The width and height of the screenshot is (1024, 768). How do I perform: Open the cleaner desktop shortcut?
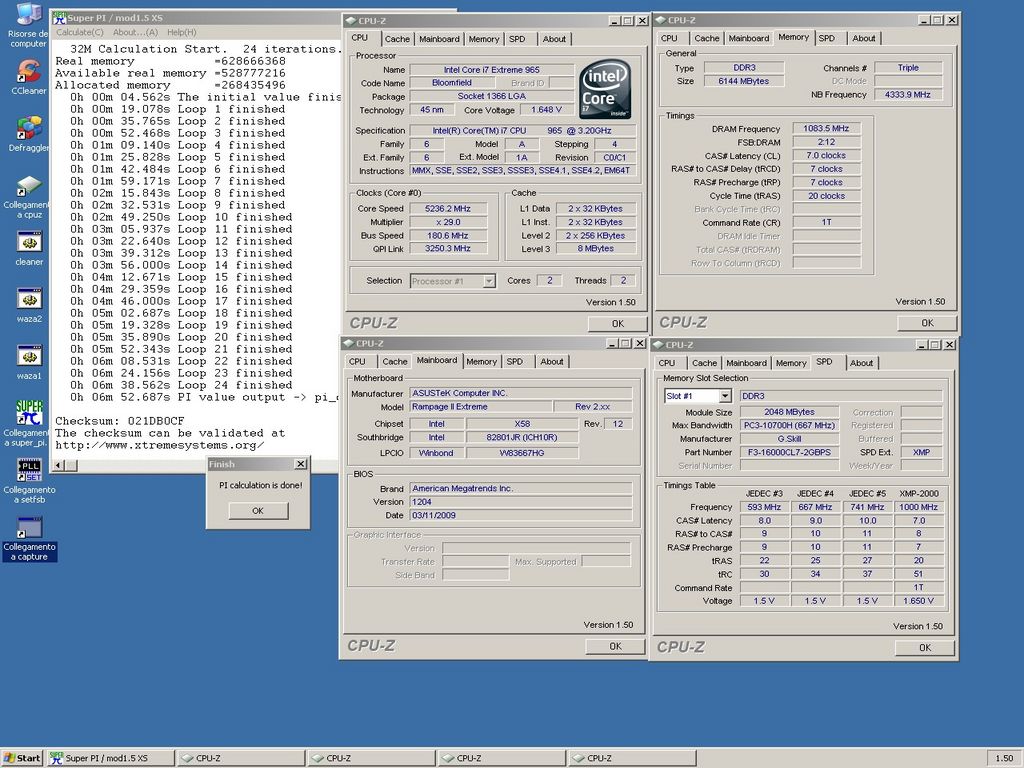(29, 248)
